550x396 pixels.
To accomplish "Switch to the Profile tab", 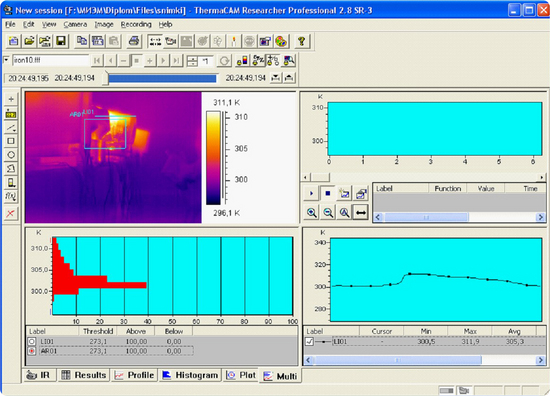I will coord(134,375).
